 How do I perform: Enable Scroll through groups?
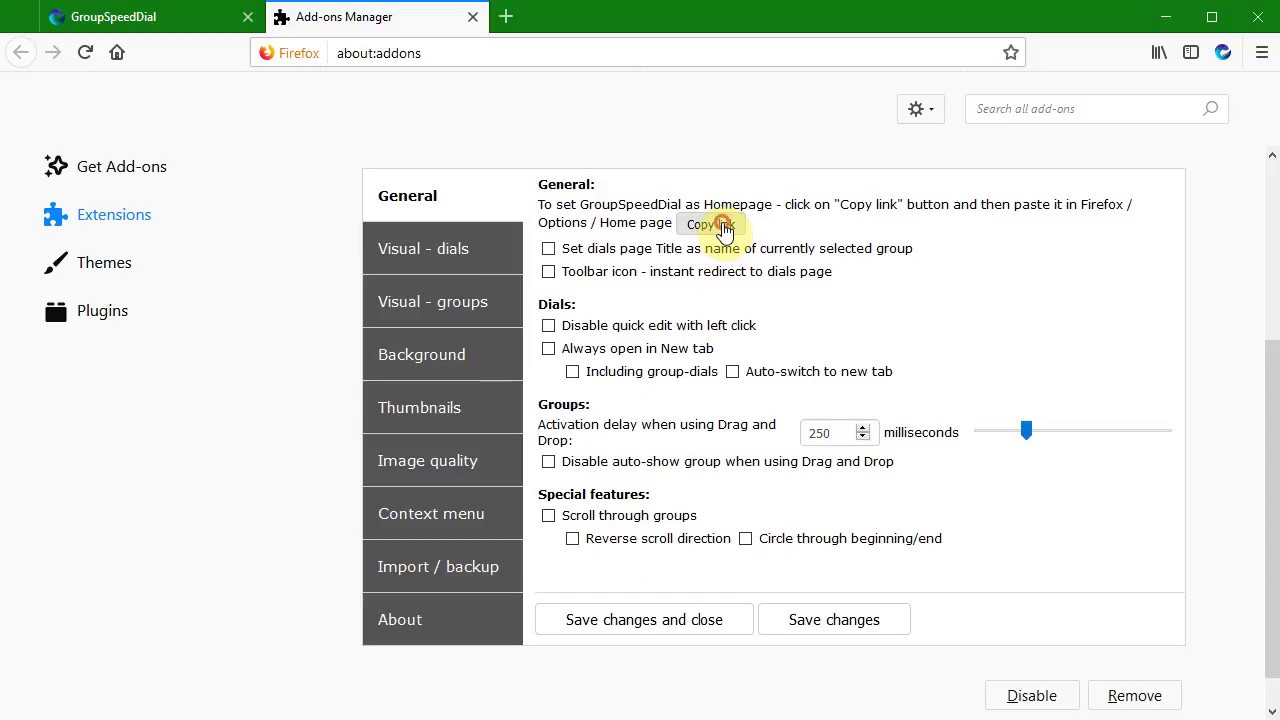pos(548,515)
